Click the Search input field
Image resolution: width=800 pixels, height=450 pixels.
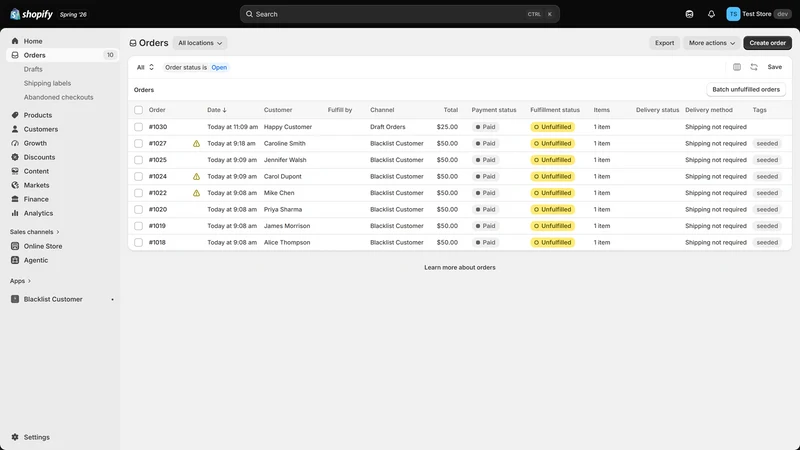tap(399, 14)
